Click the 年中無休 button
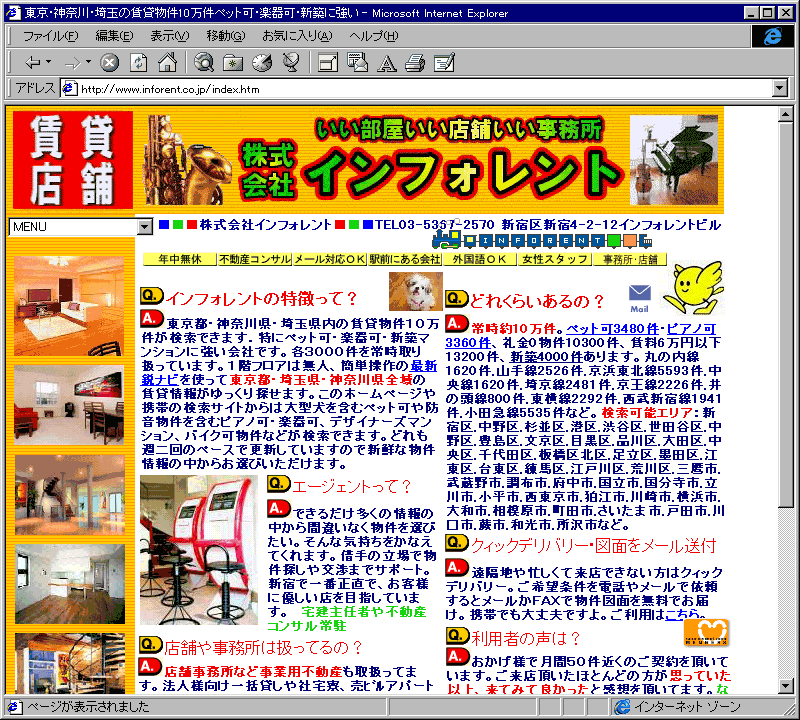Viewport: 800px width, 720px height. pos(180,259)
